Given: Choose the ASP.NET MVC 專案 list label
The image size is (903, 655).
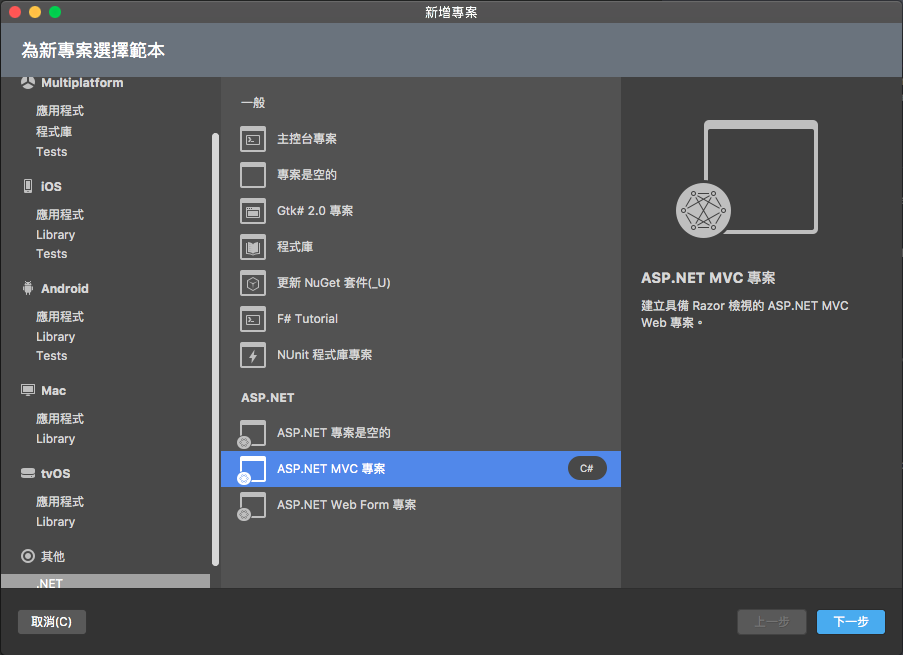Looking at the screenshot, I should pos(331,468).
